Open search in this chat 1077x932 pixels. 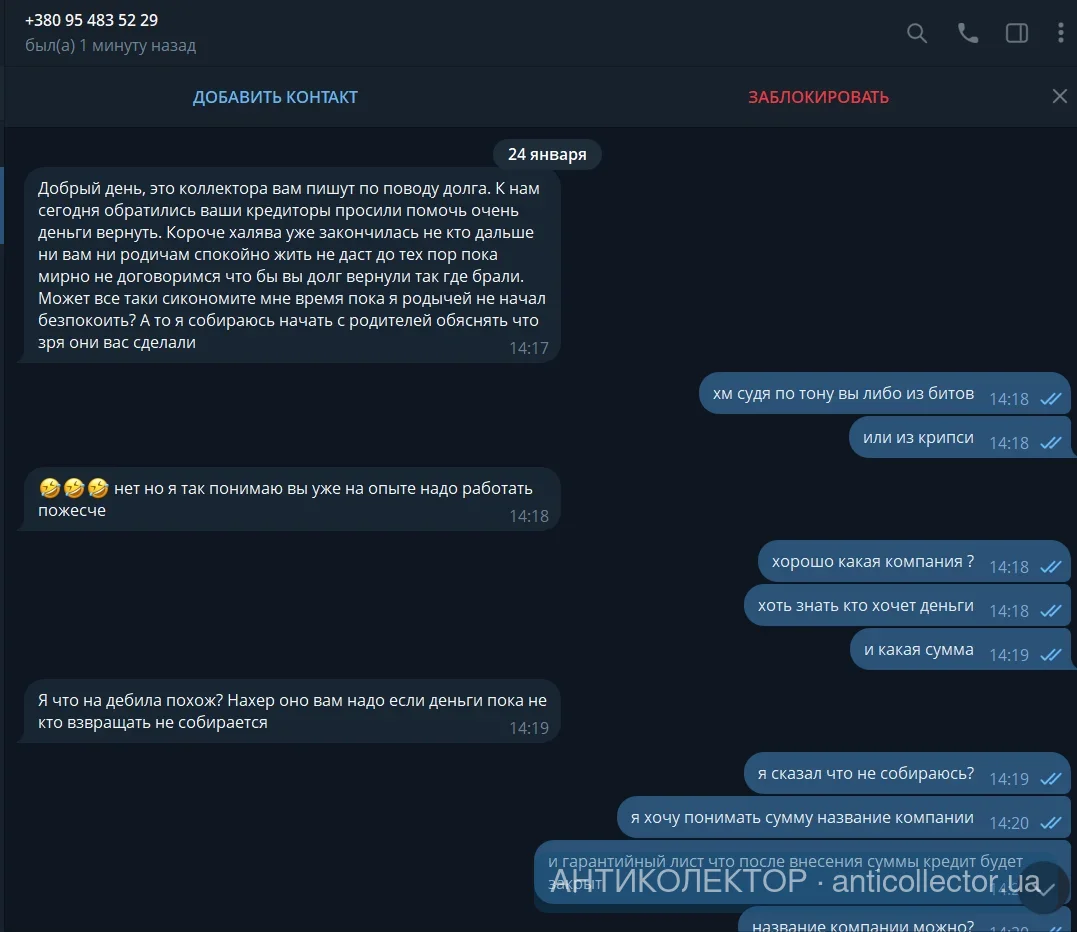click(x=916, y=33)
